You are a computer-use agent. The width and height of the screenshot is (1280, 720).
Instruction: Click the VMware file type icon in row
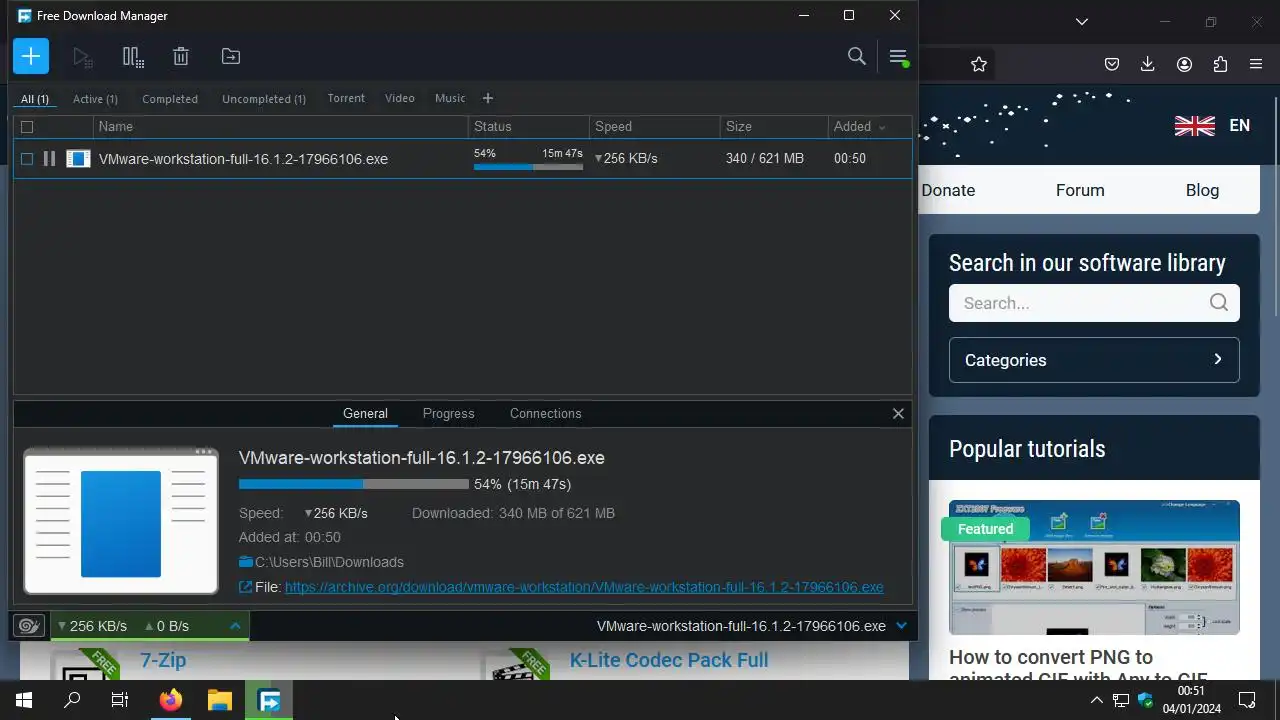pyautogui.click(x=78, y=158)
